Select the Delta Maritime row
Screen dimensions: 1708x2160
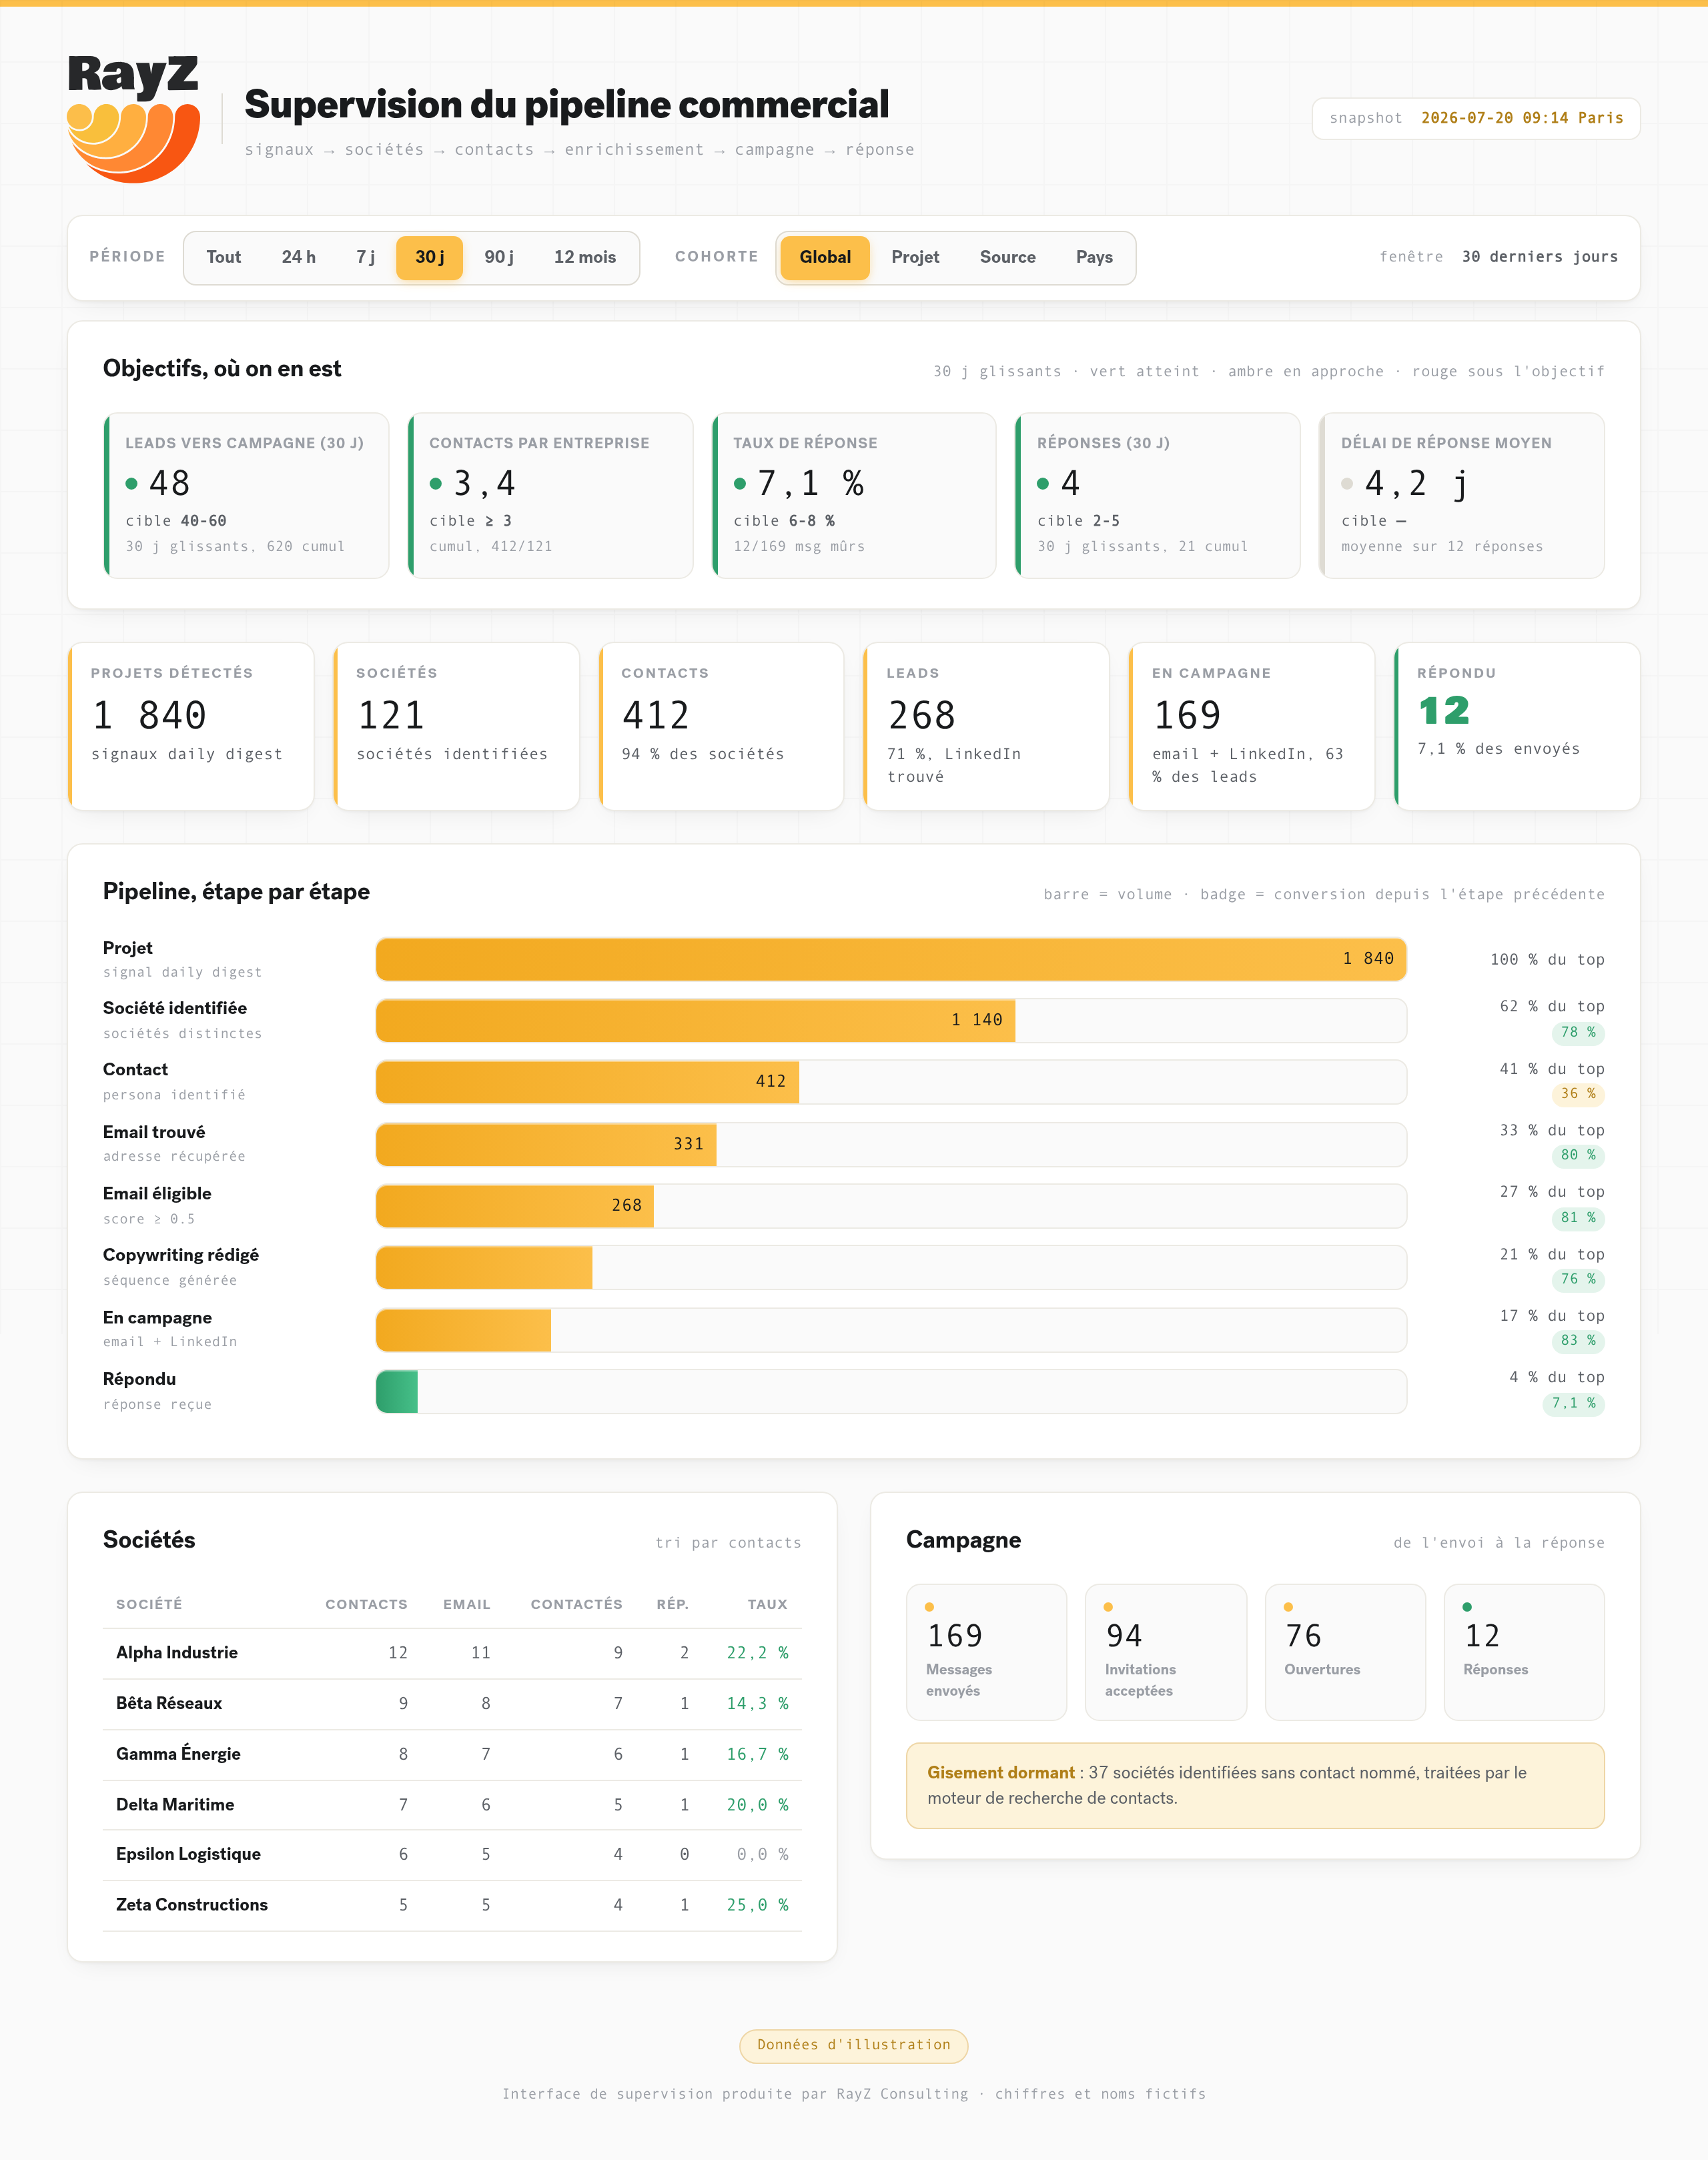452,1805
